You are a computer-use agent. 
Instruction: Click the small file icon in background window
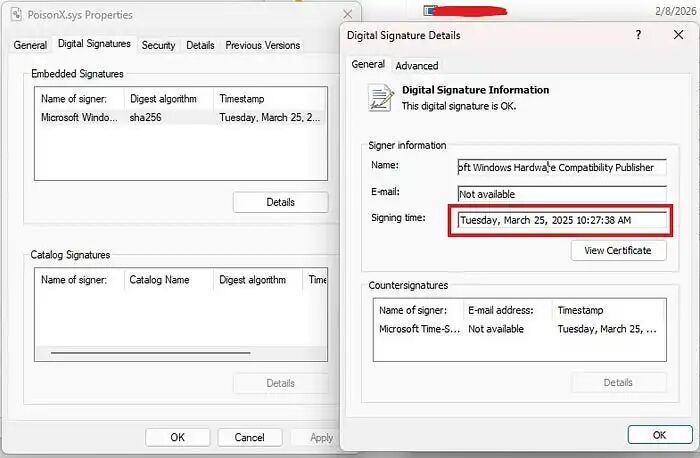429,10
